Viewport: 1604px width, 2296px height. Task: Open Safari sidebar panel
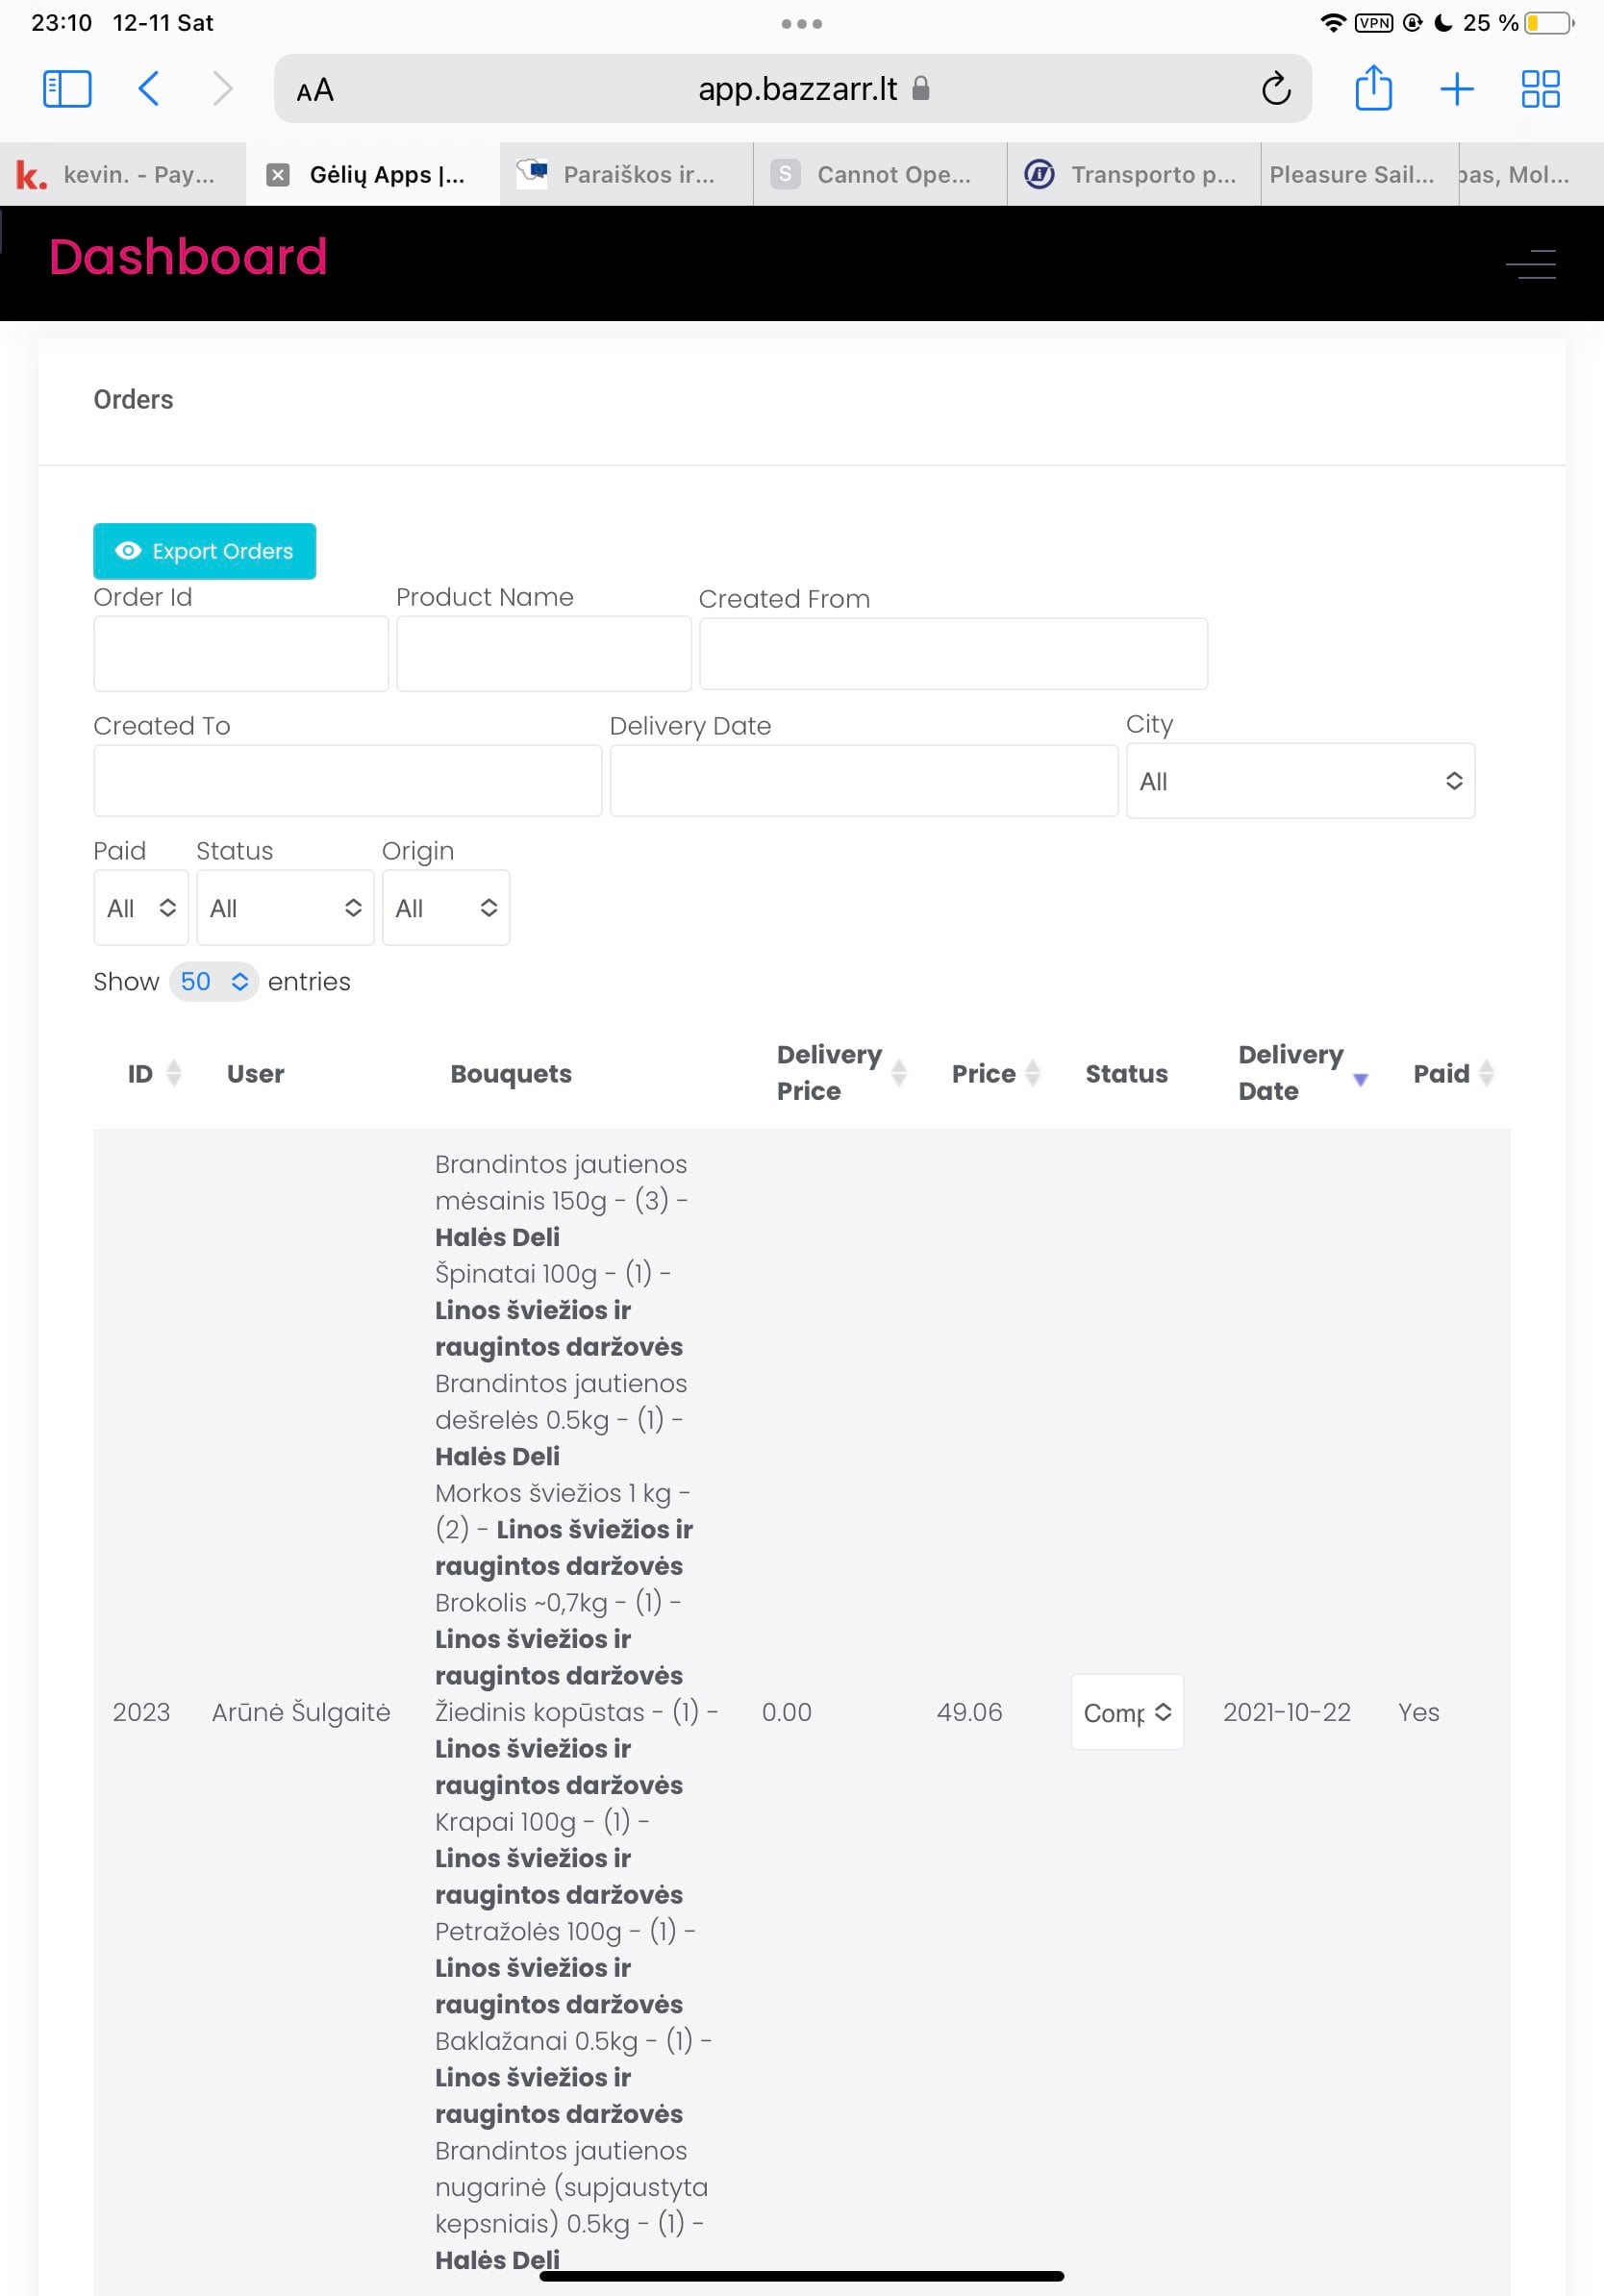click(x=67, y=89)
